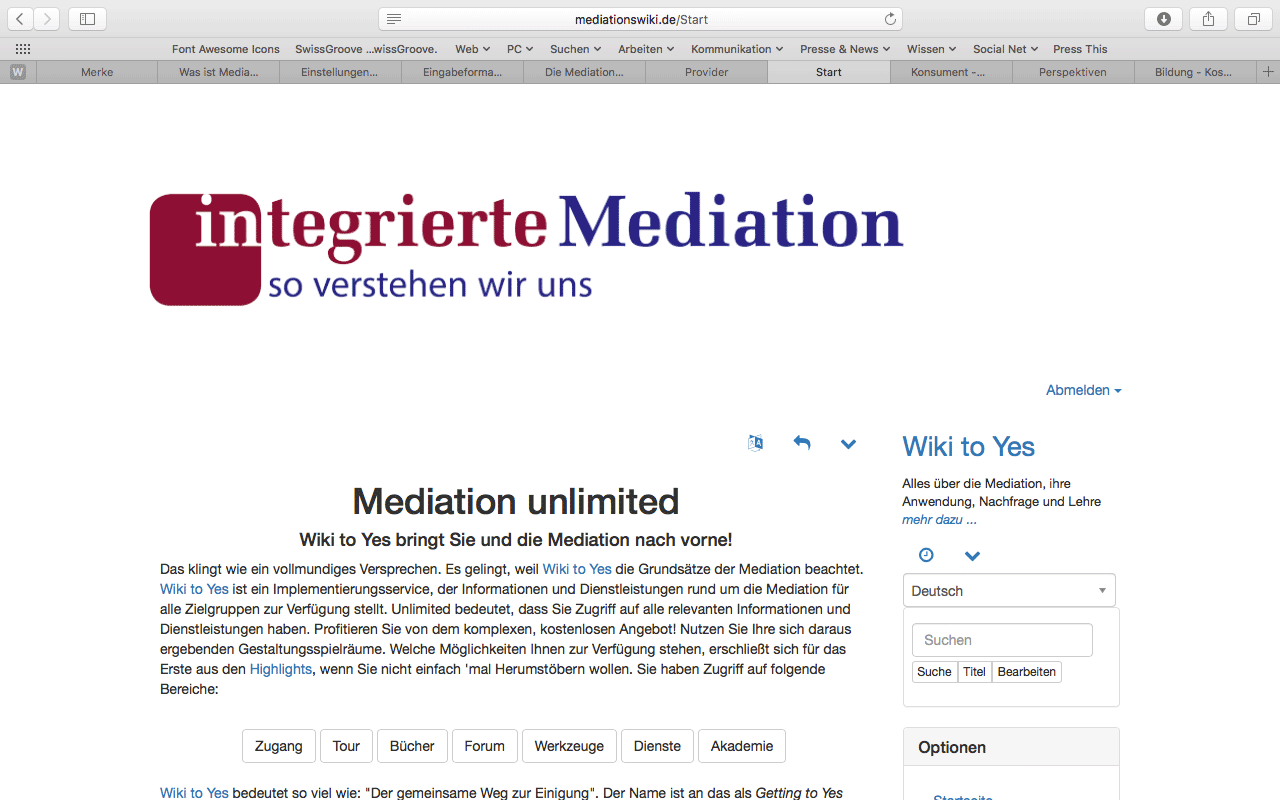The image size is (1280, 800).
Task: Click the clock history icon in sidebar
Action: point(926,555)
